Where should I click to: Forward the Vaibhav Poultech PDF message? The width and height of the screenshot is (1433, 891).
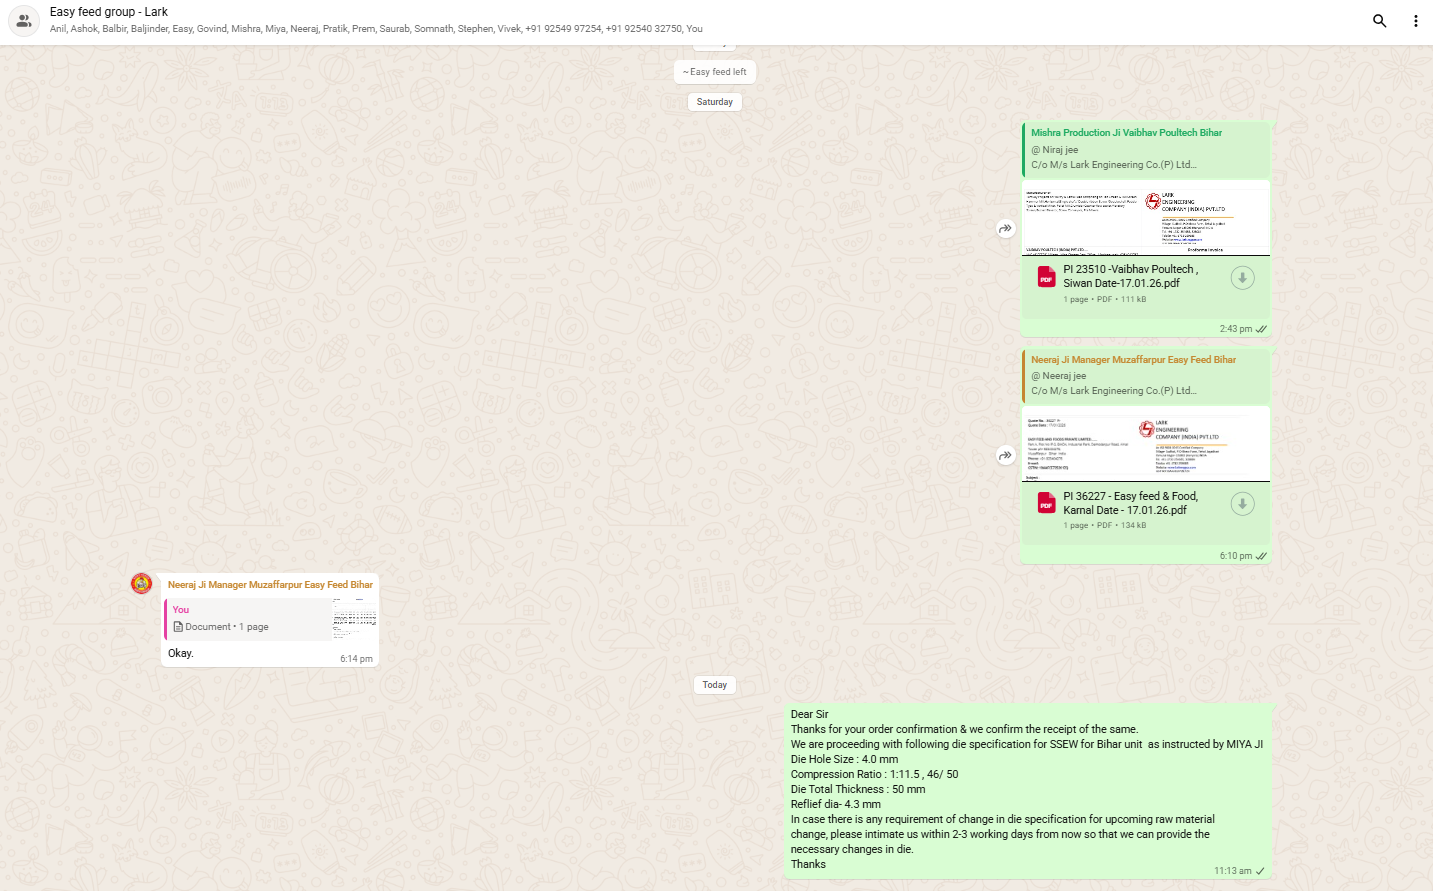click(x=1005, y=229)
